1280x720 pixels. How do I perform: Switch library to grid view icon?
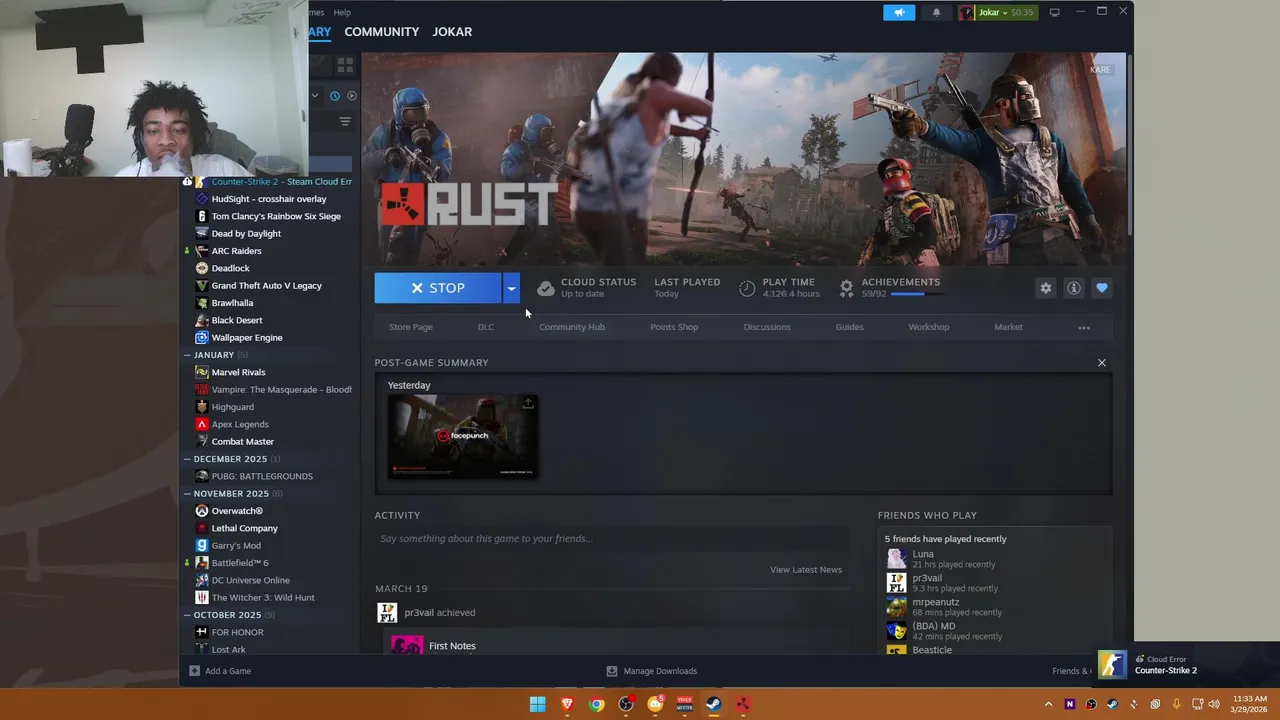[345, 65]
